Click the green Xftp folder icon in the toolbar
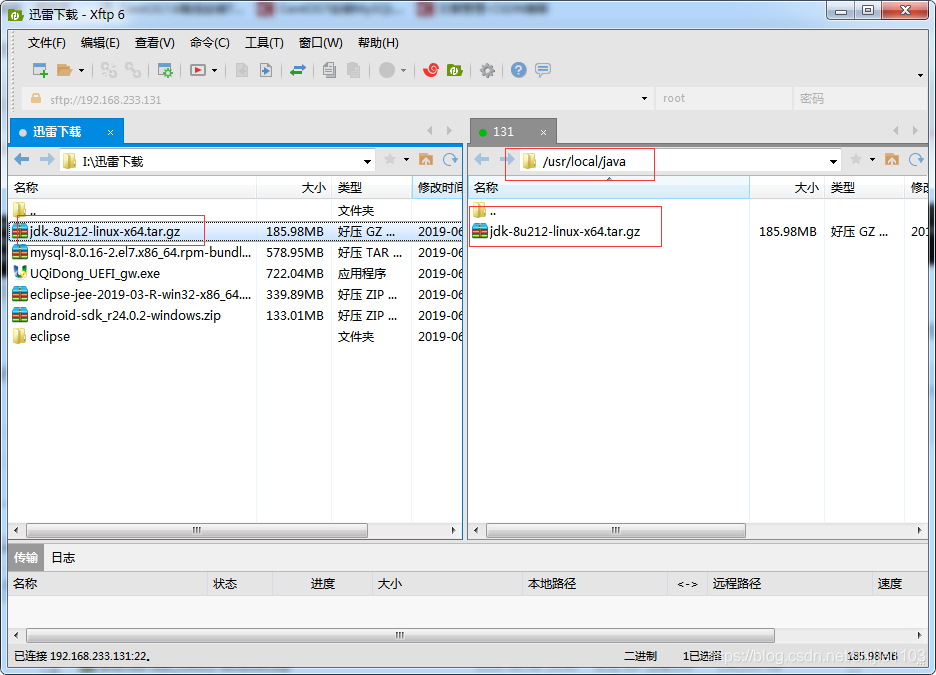The height and width of the screenshot is (675, 936). point(455,70)
